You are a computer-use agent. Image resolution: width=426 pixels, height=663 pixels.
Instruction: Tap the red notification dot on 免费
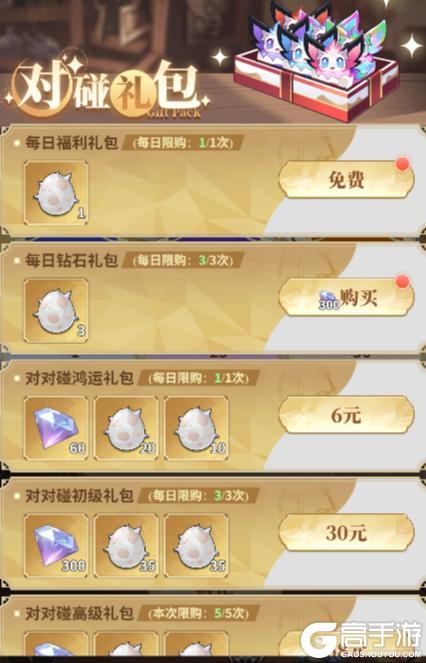pyautogui.click(x=402, y=164)
